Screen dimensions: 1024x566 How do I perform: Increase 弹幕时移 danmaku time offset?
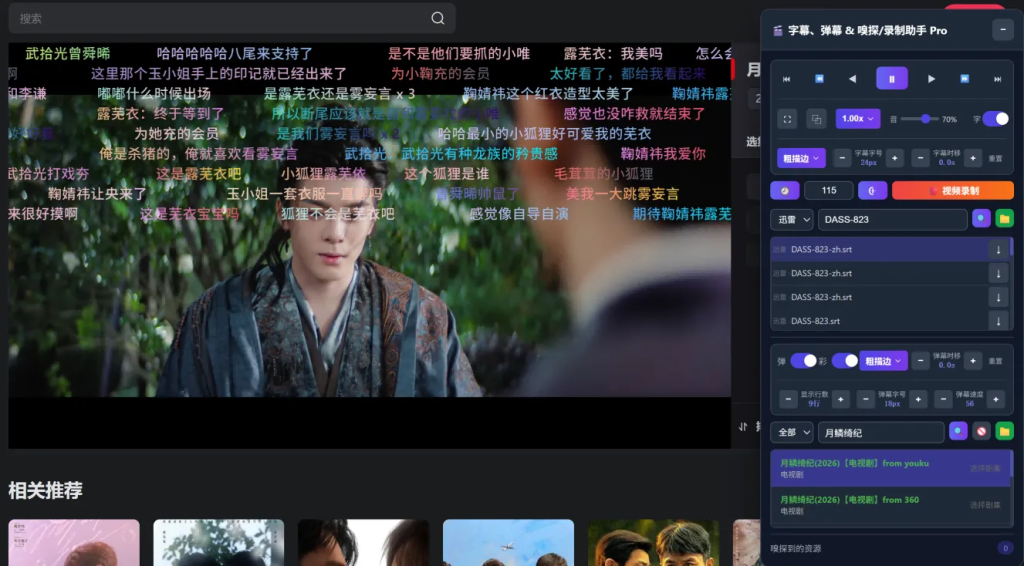pos(973,361)
